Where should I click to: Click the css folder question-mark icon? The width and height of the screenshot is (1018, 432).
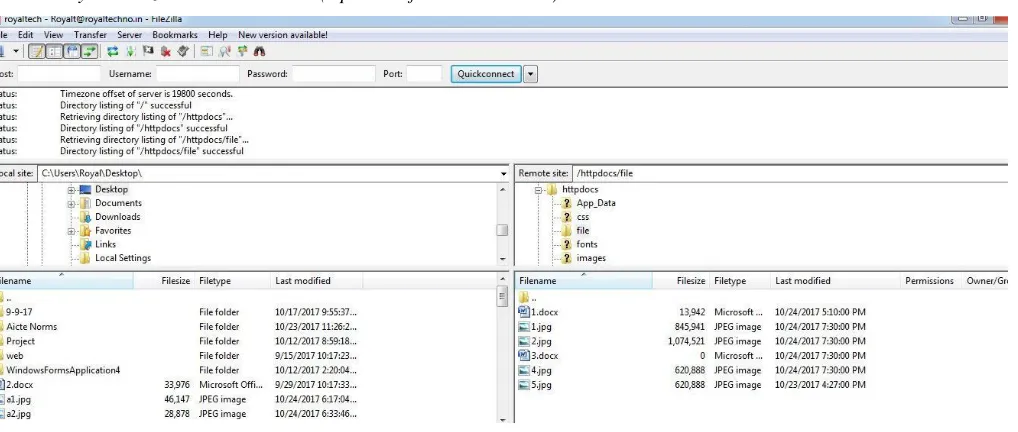(567, 217)
